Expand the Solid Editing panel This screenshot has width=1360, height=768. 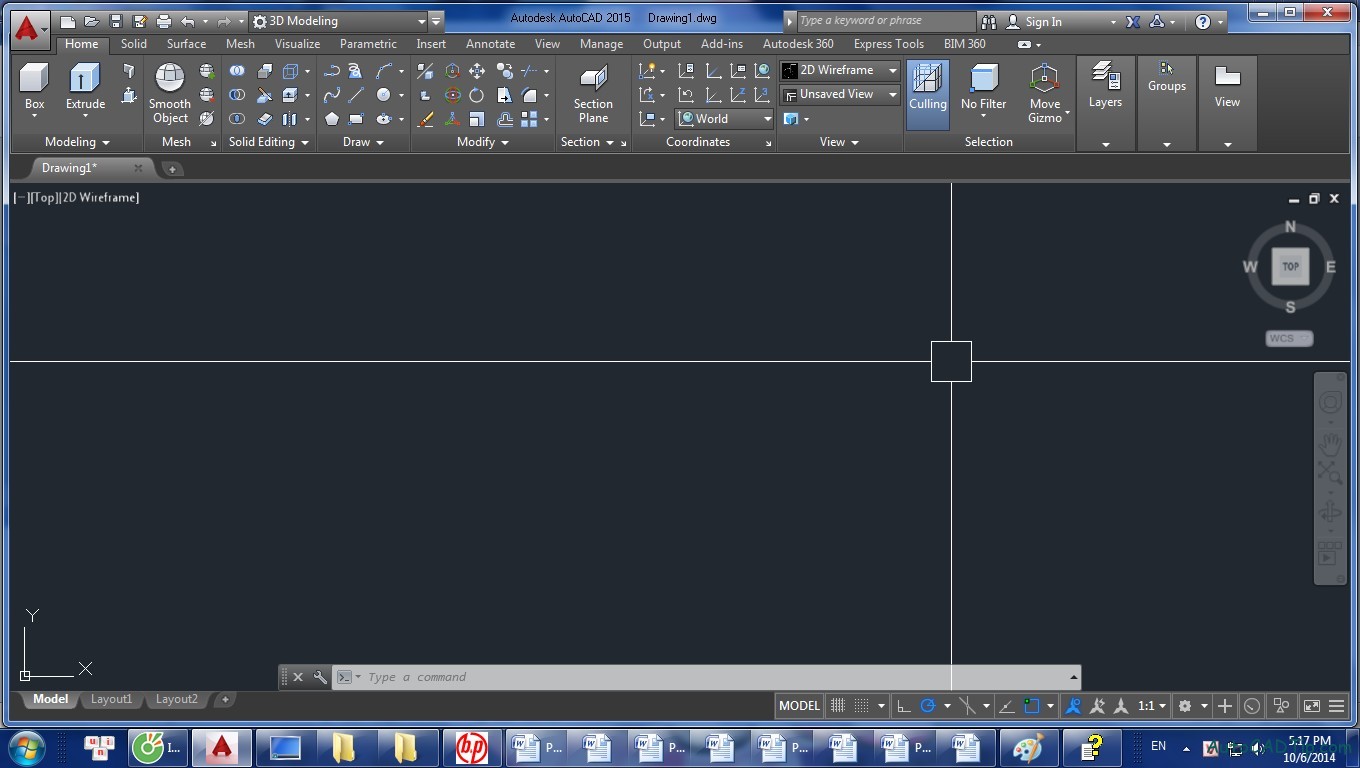coord(269,142)
